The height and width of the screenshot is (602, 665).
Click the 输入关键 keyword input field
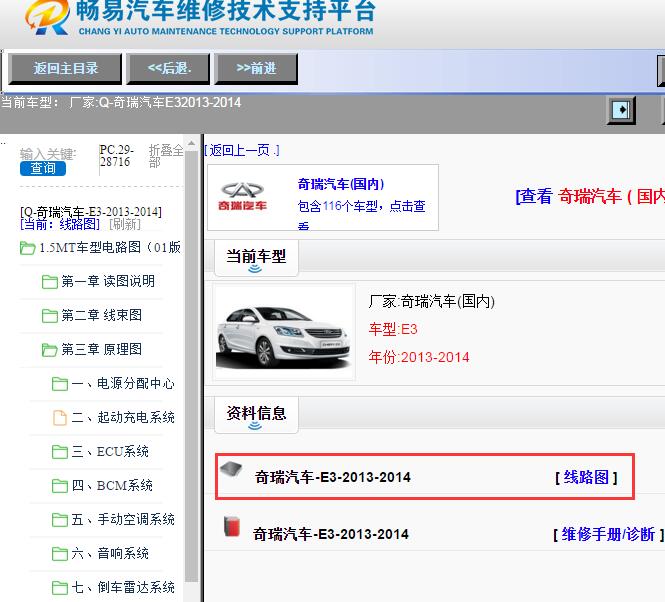pos(48,154)
